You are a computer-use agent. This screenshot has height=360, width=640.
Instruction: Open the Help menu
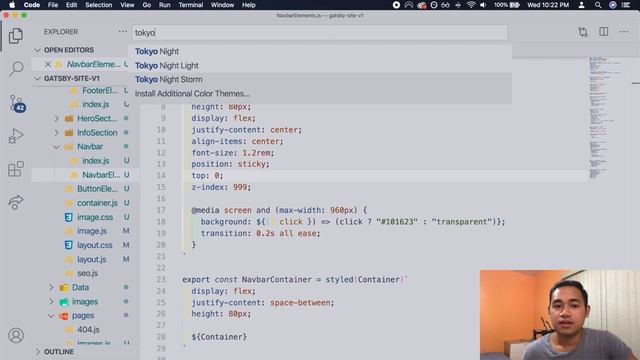(249, 5)
